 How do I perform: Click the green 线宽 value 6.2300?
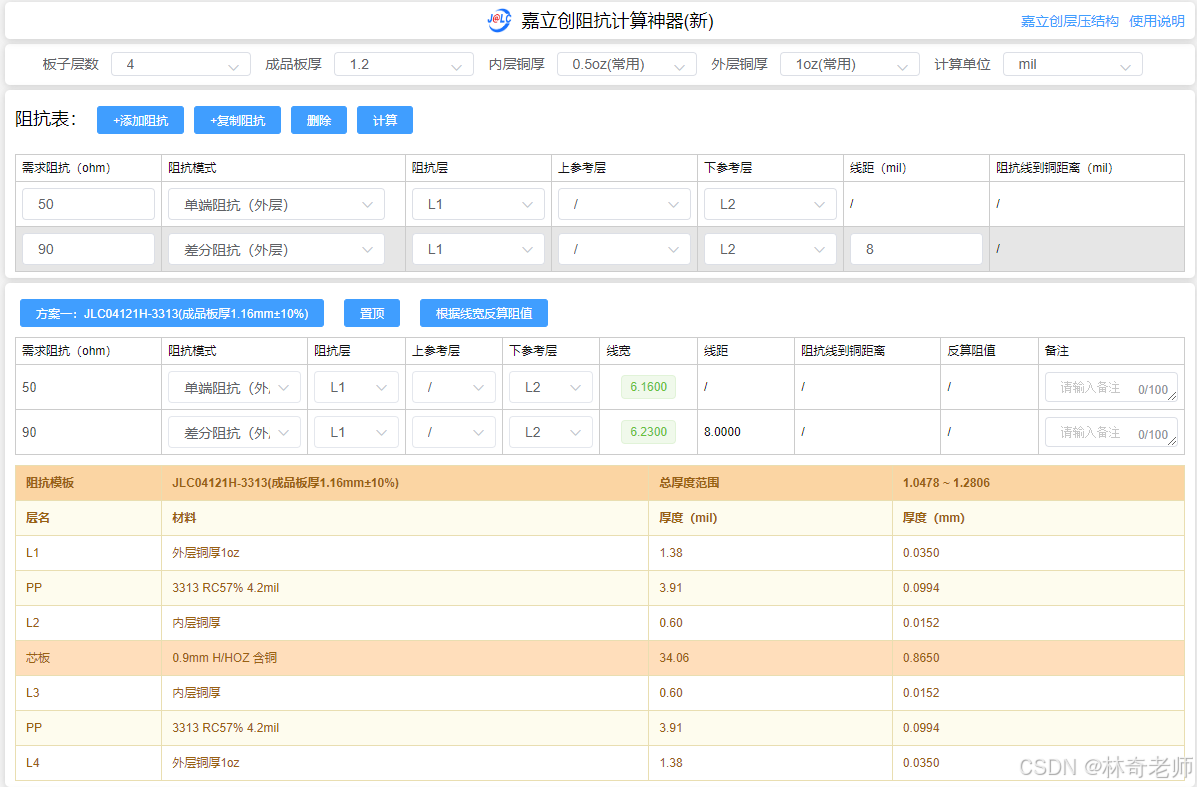648,432
